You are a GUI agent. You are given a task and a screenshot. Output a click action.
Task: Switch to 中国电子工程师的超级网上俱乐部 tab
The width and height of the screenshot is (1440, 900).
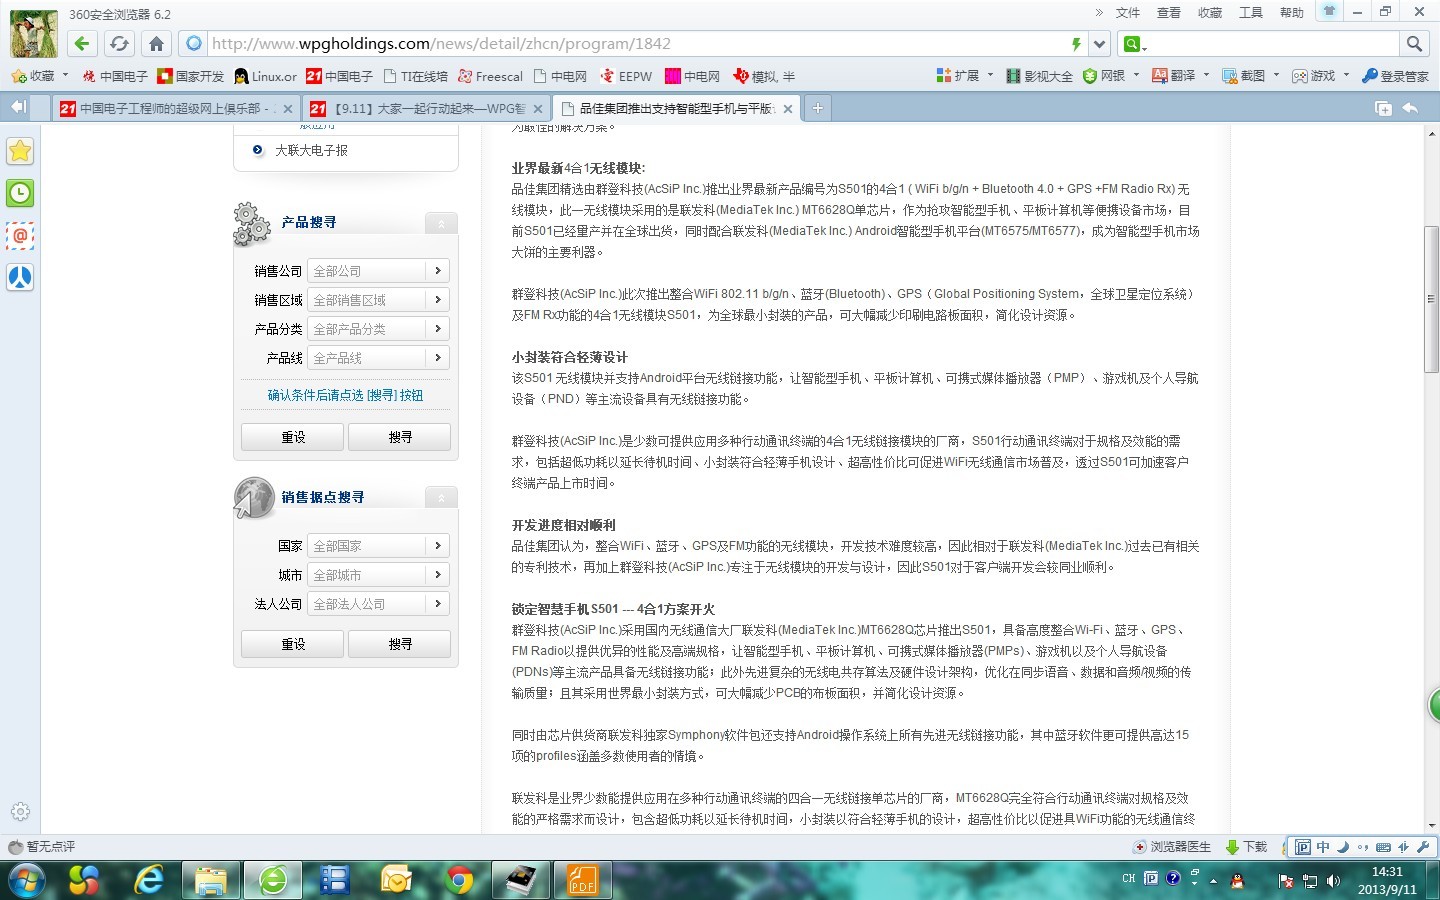tap(175, 108)
